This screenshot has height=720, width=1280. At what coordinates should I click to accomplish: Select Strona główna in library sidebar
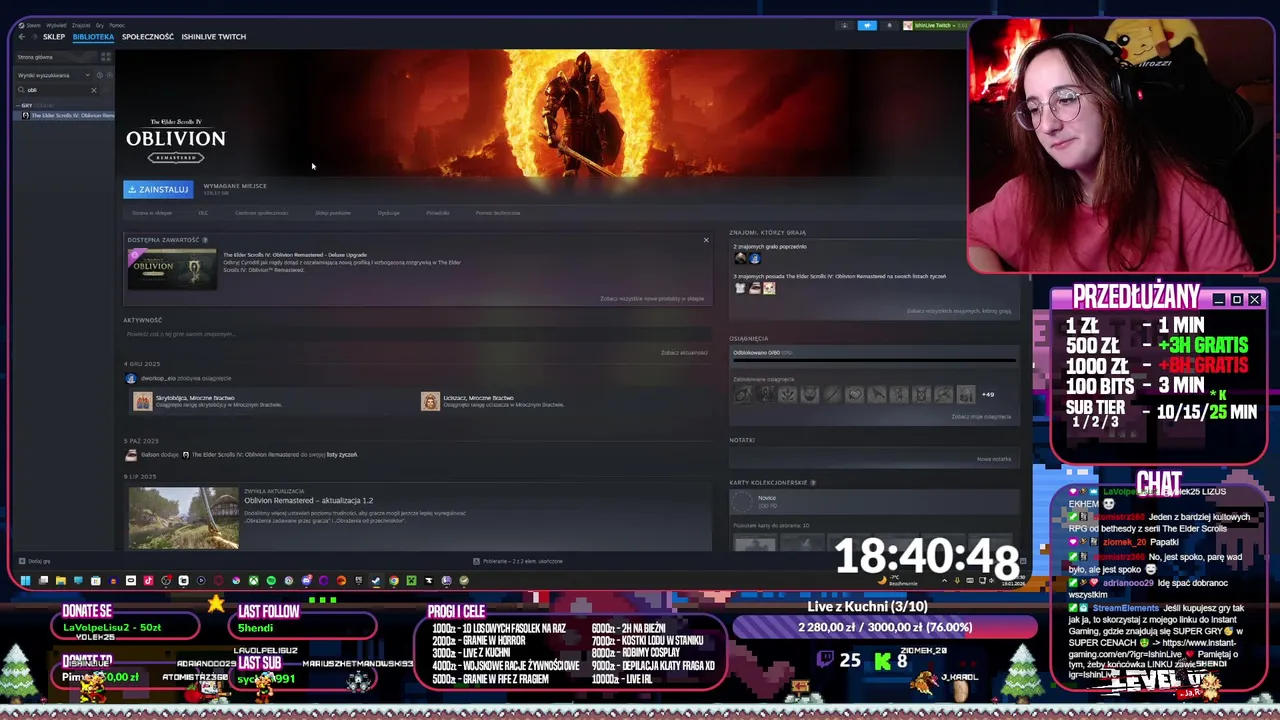coord(55,57)
